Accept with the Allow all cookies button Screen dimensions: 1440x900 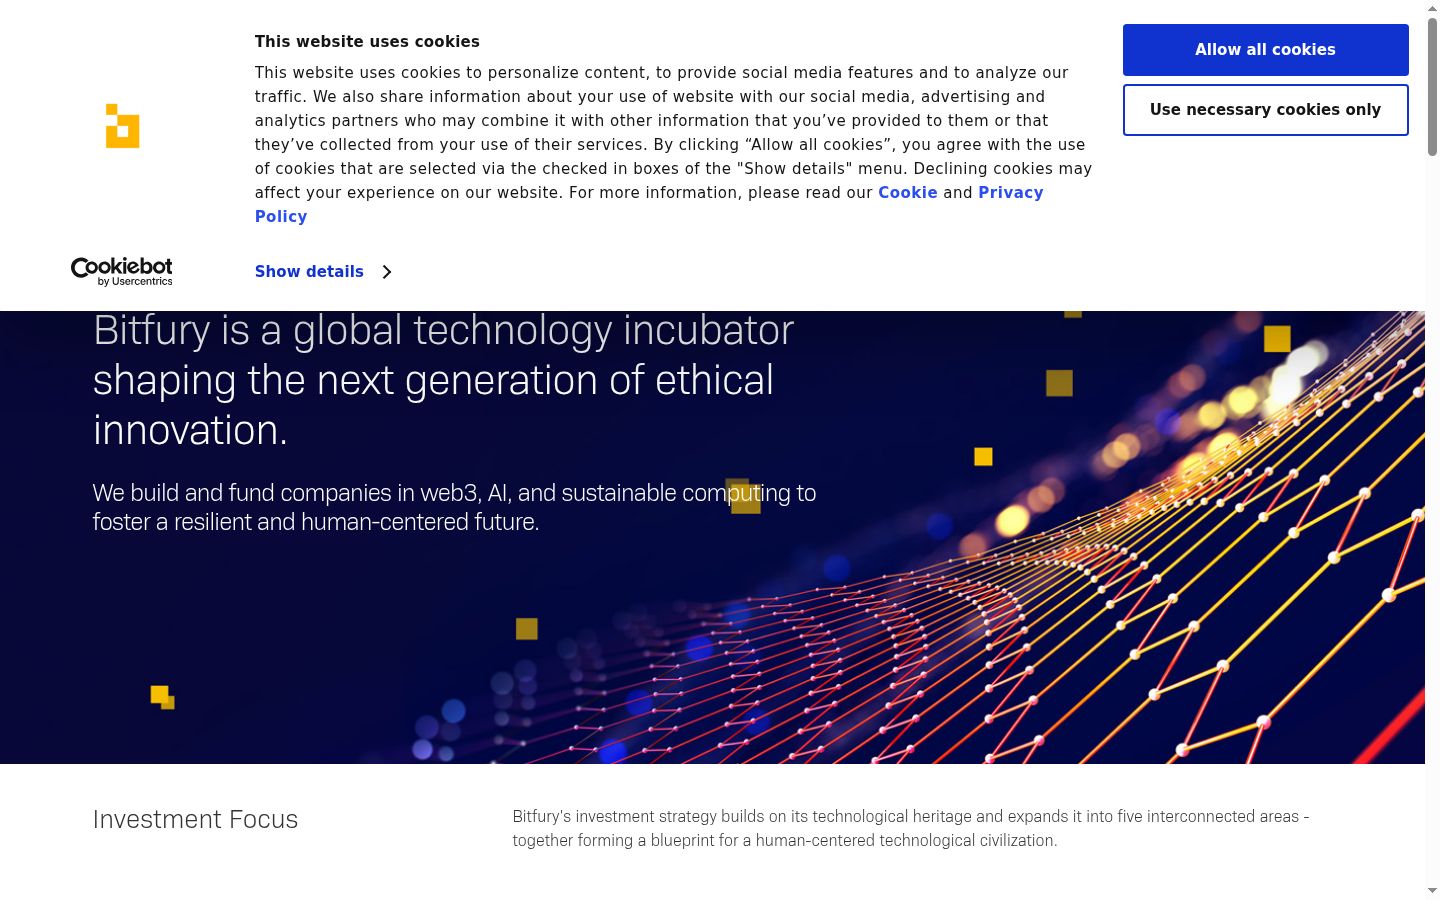1265,50
